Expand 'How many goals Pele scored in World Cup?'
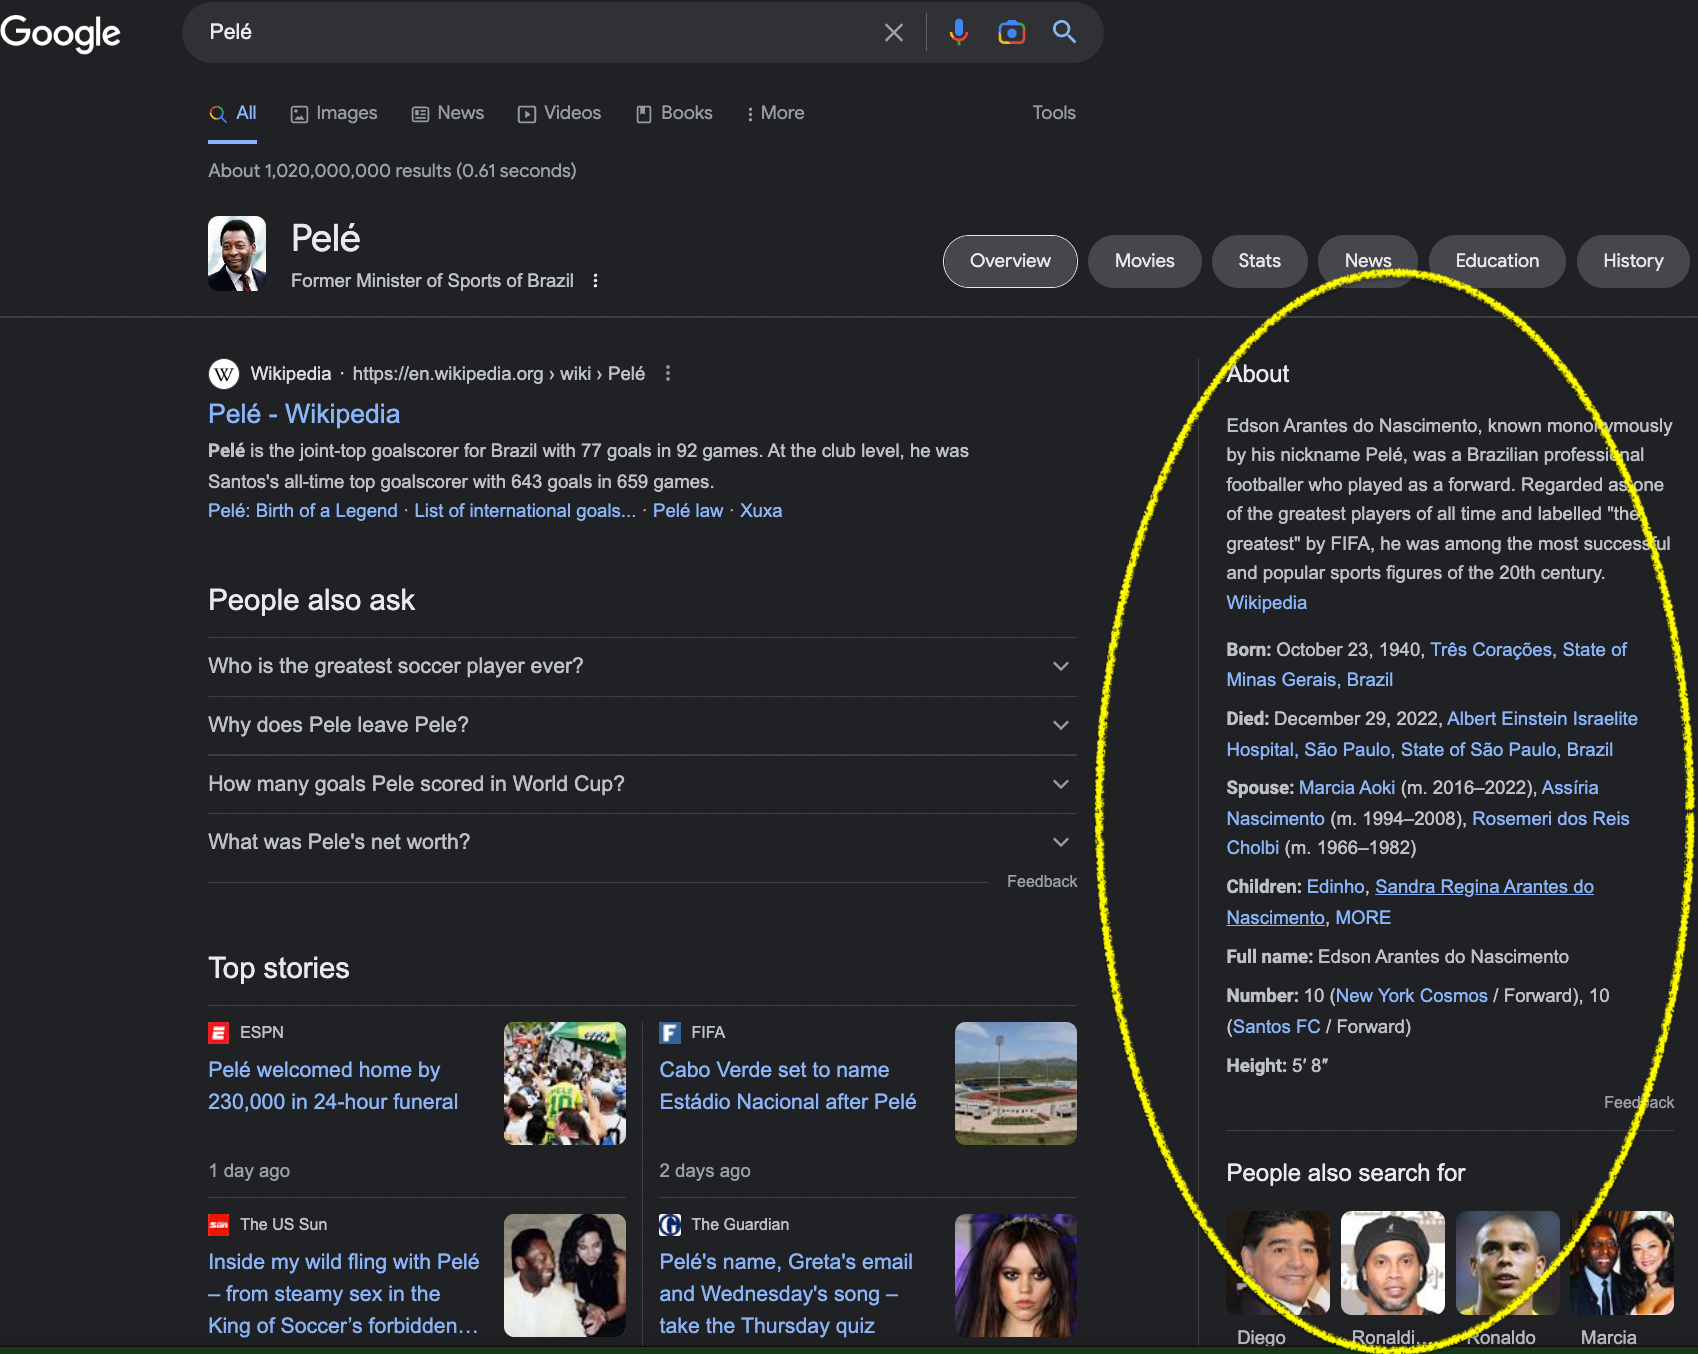This screenshot has width=1698, height=1354. point(642,784)
